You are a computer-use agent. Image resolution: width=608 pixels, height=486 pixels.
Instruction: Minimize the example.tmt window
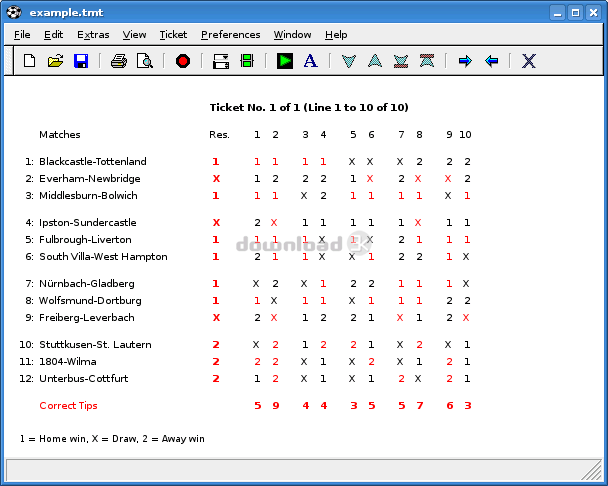(558, 13)
